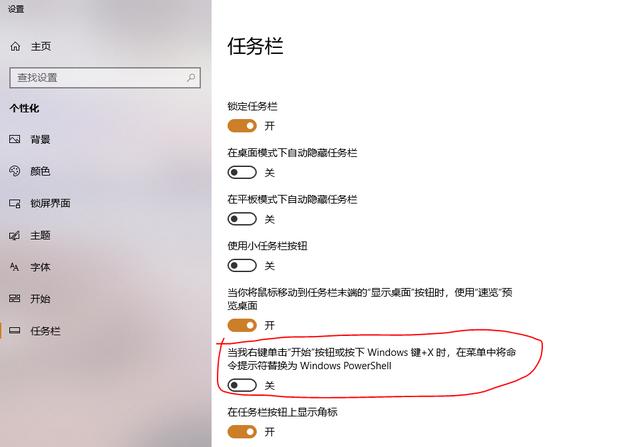
Task: Go to 主页 settings home link
Action: (x=41, y=47)
